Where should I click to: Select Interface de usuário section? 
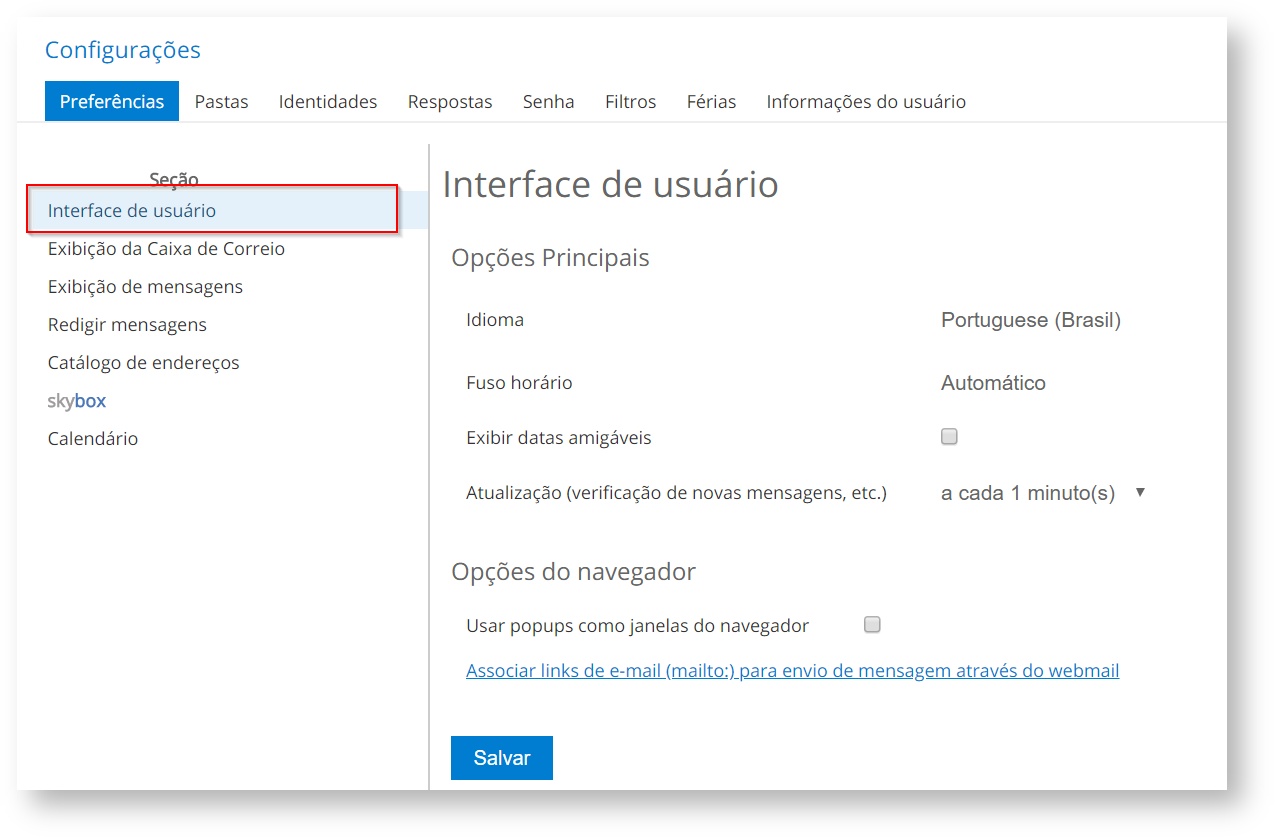132,211
